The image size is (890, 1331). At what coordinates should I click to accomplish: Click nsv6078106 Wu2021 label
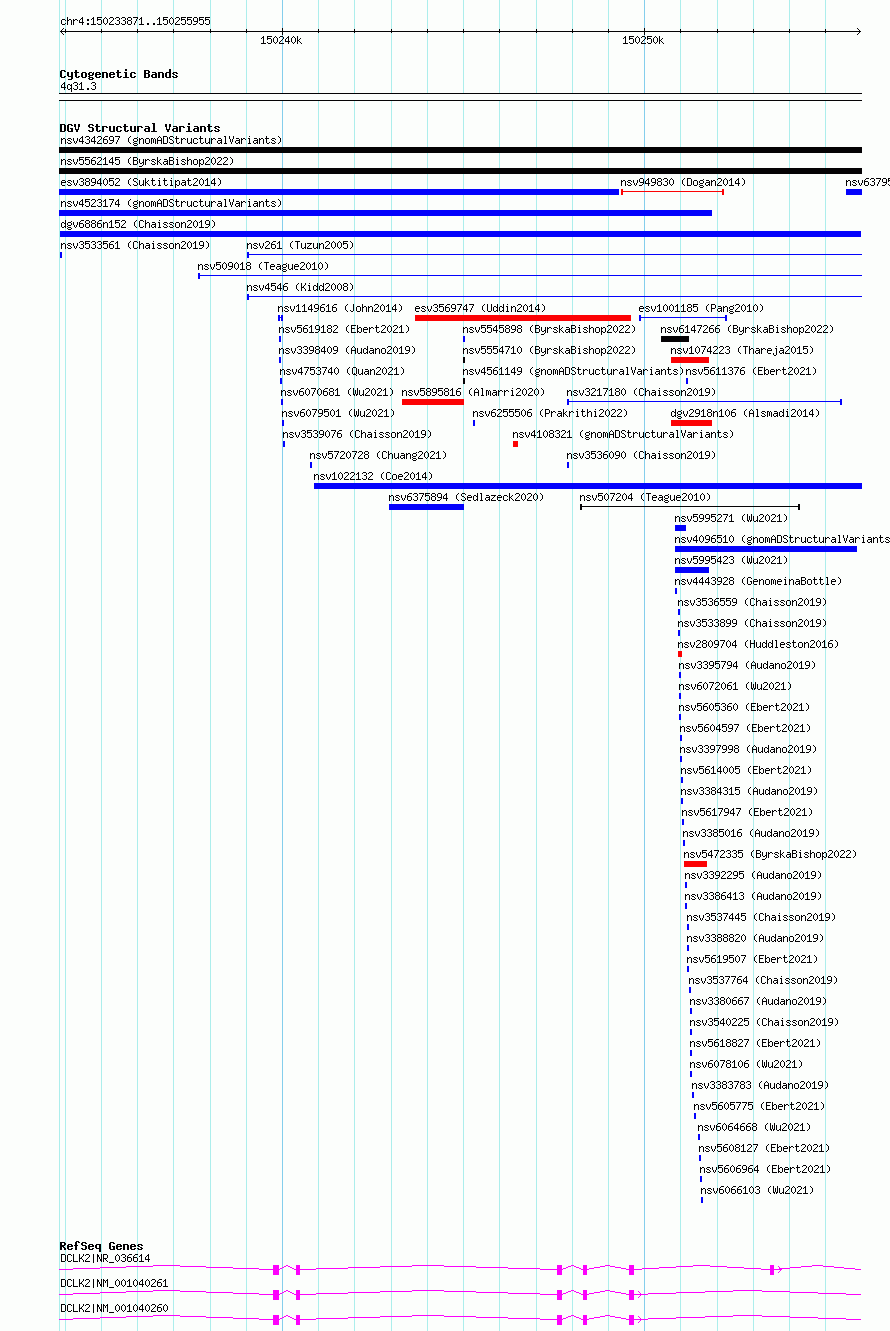point(747,1064)
